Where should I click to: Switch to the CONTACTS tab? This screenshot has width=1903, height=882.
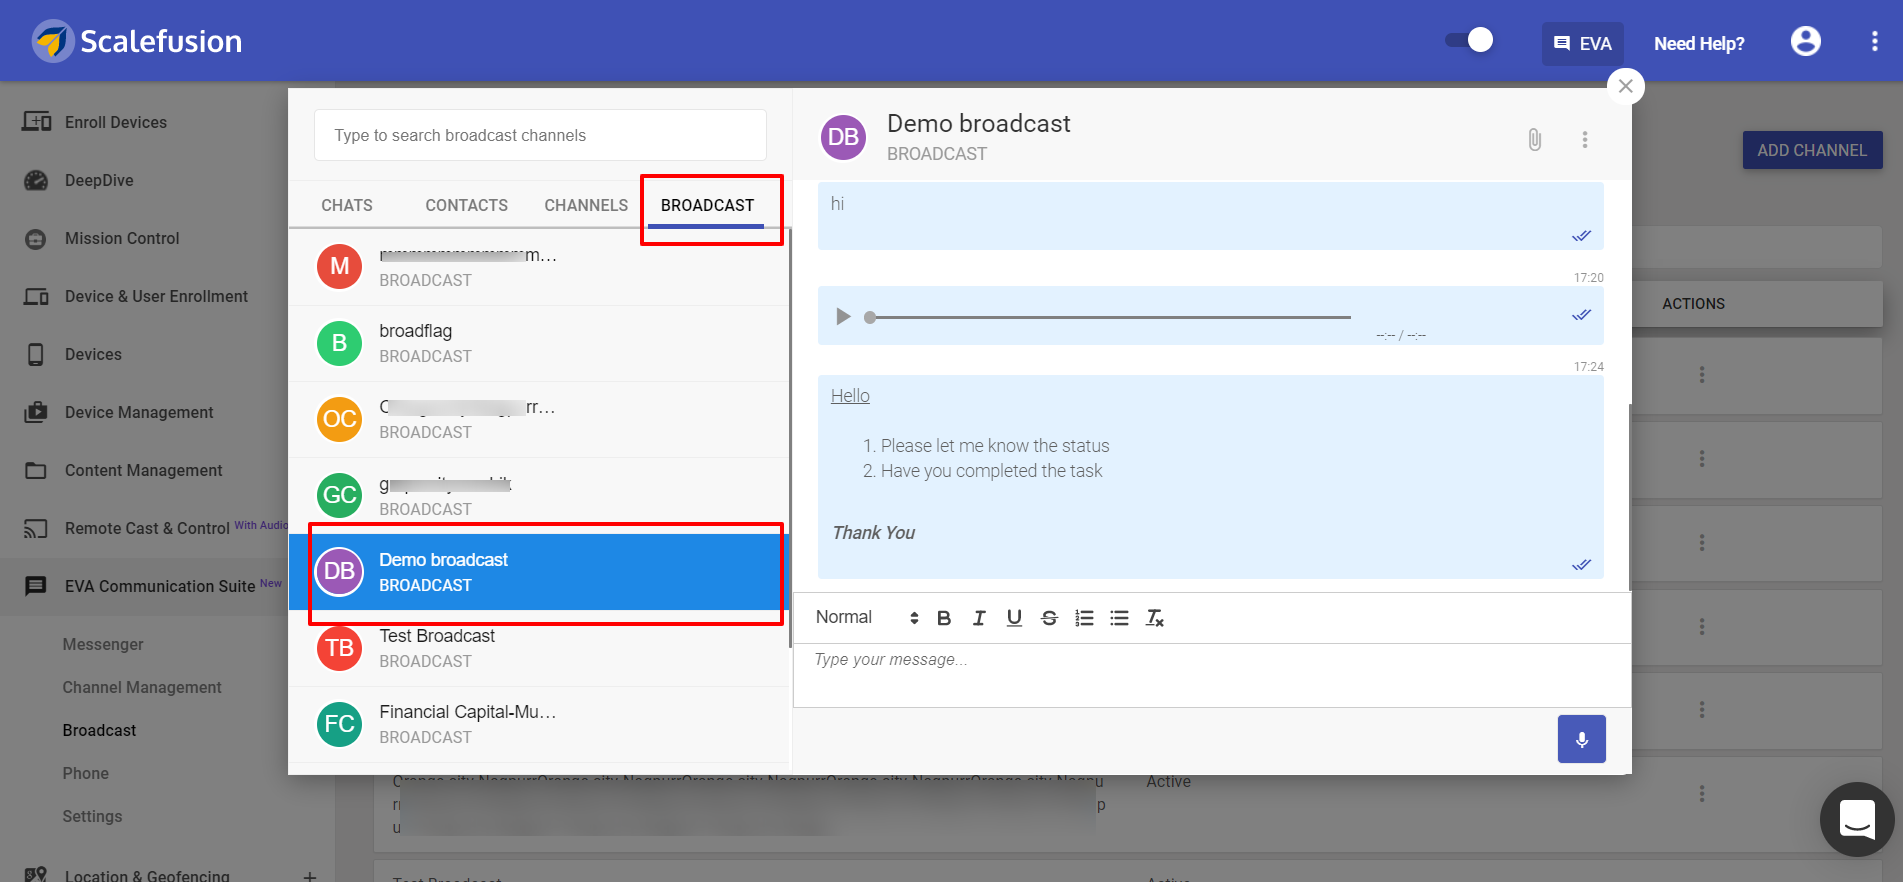(x=466, y=205)
